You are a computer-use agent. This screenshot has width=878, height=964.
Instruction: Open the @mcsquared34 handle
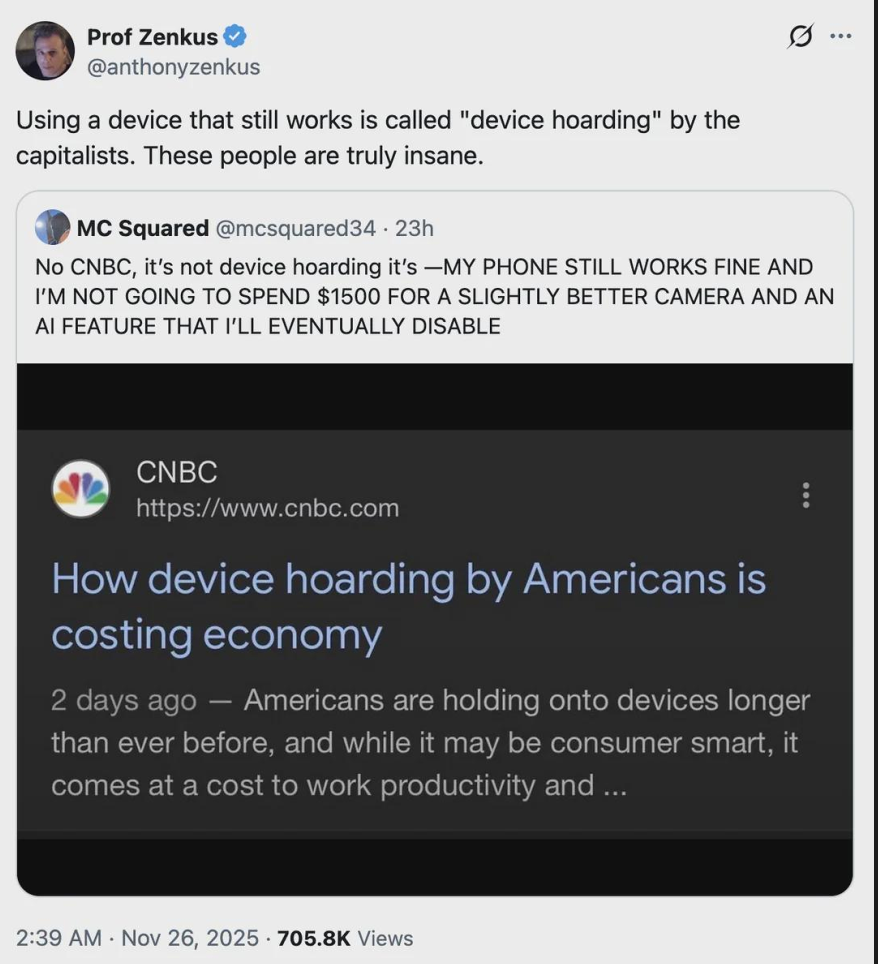pyautogui.click(x=296, y=228)
